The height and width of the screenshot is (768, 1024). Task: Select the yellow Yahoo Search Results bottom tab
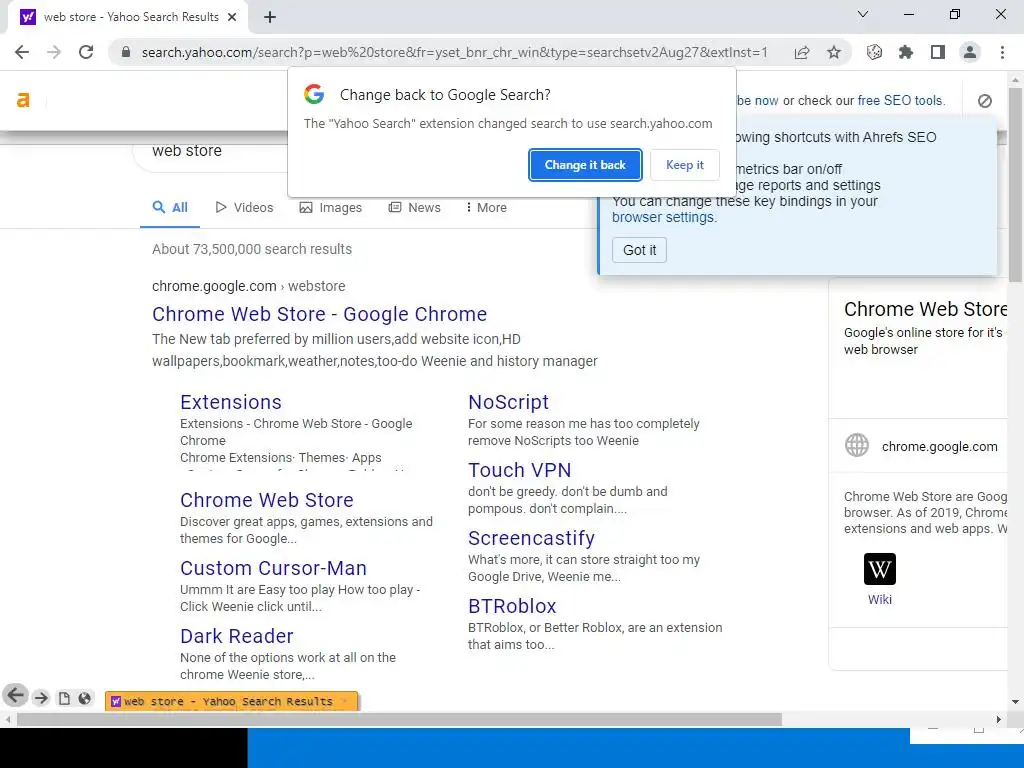pos(231,701)
